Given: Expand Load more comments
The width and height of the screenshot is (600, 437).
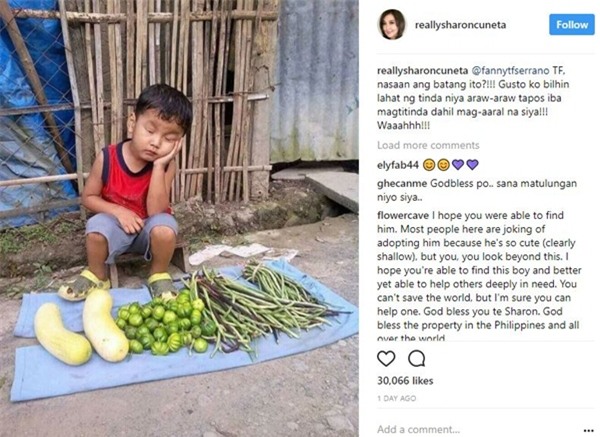Looking at the screenshot, I should pos(428,145).
